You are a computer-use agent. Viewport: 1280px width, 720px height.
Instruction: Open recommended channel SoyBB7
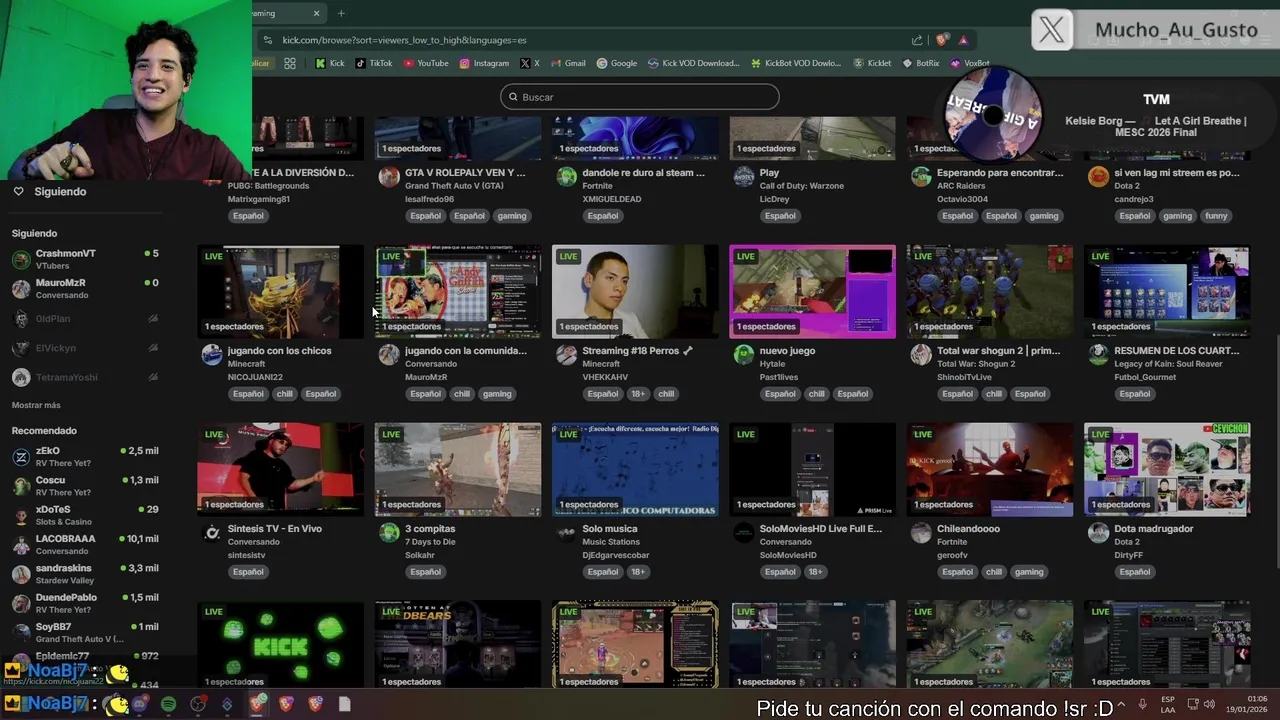click(x=85, y=632)
